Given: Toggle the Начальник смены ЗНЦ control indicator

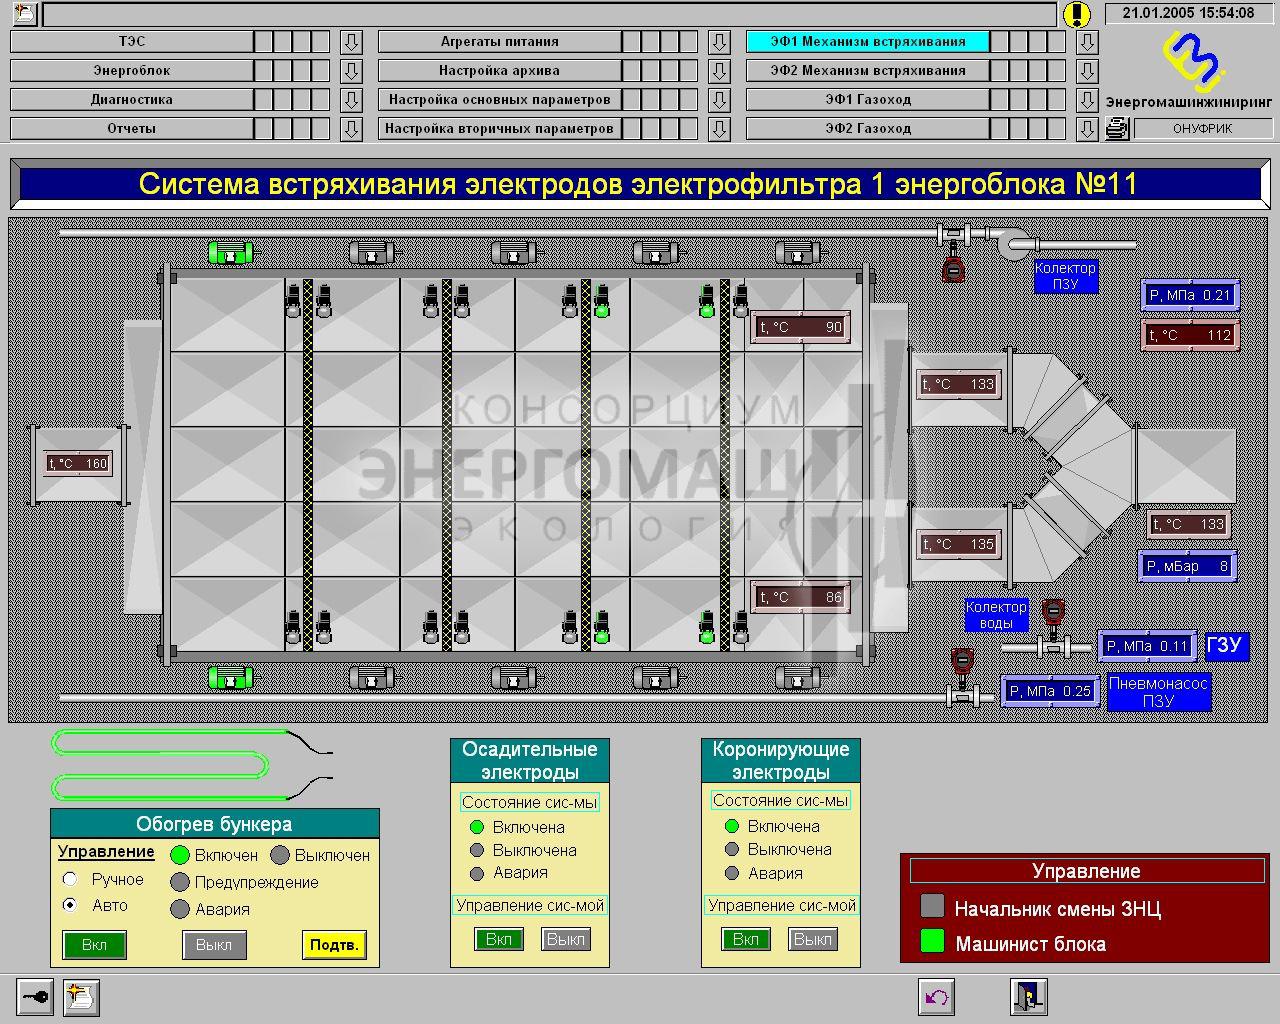Looking at the screenshot, I should (x=932, y=906).
